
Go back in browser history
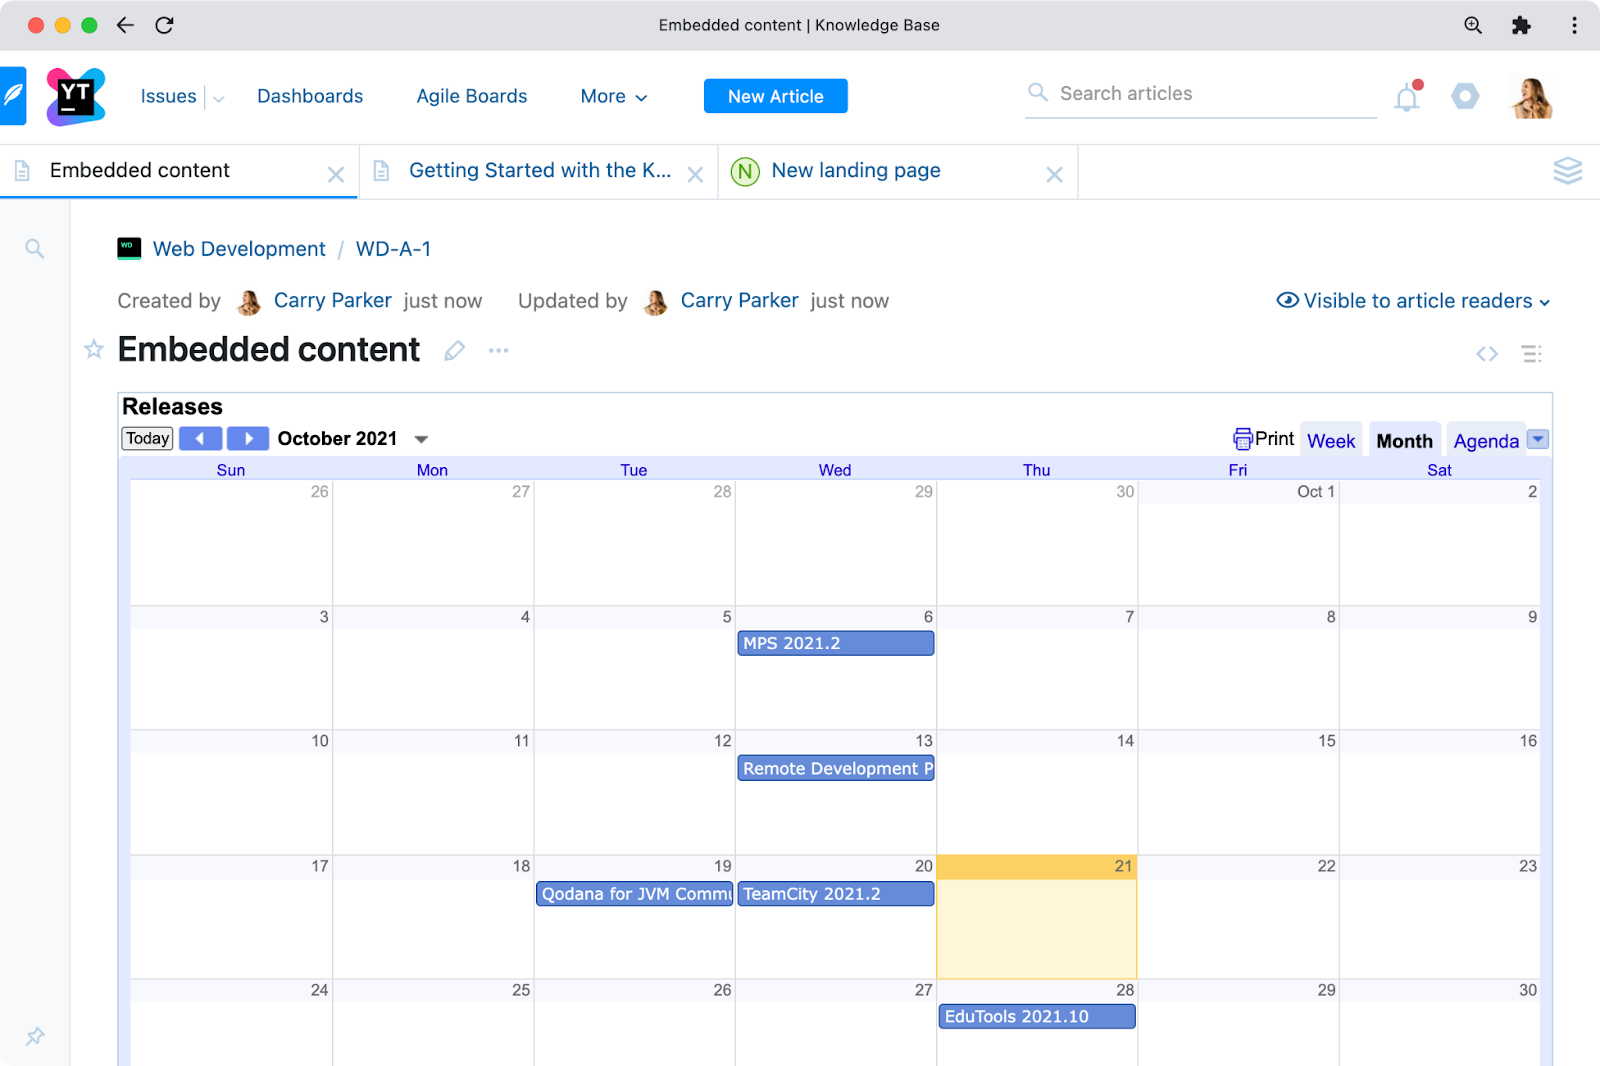125,25
